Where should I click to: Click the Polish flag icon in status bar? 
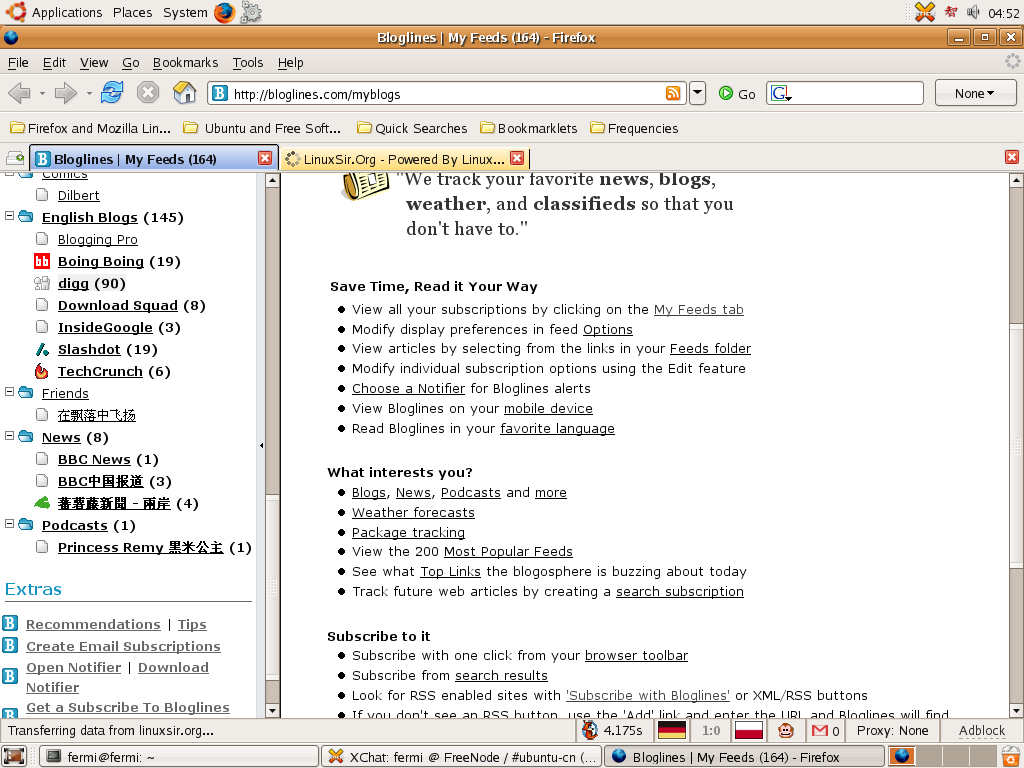point(748,730)
